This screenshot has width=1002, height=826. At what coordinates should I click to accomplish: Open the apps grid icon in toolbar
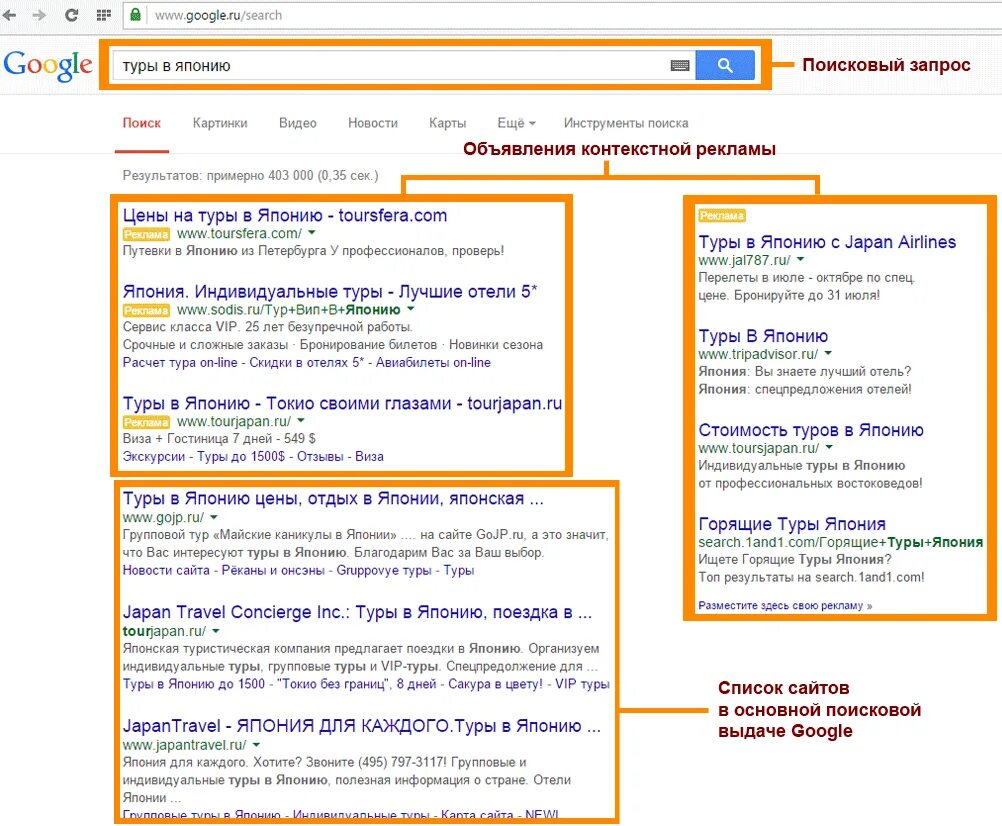[x=104, y=15]
